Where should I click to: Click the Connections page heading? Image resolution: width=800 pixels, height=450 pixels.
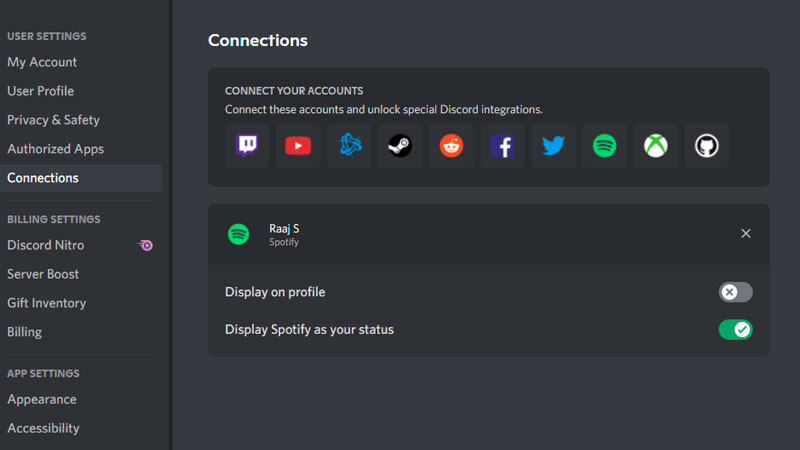point(258,40)
